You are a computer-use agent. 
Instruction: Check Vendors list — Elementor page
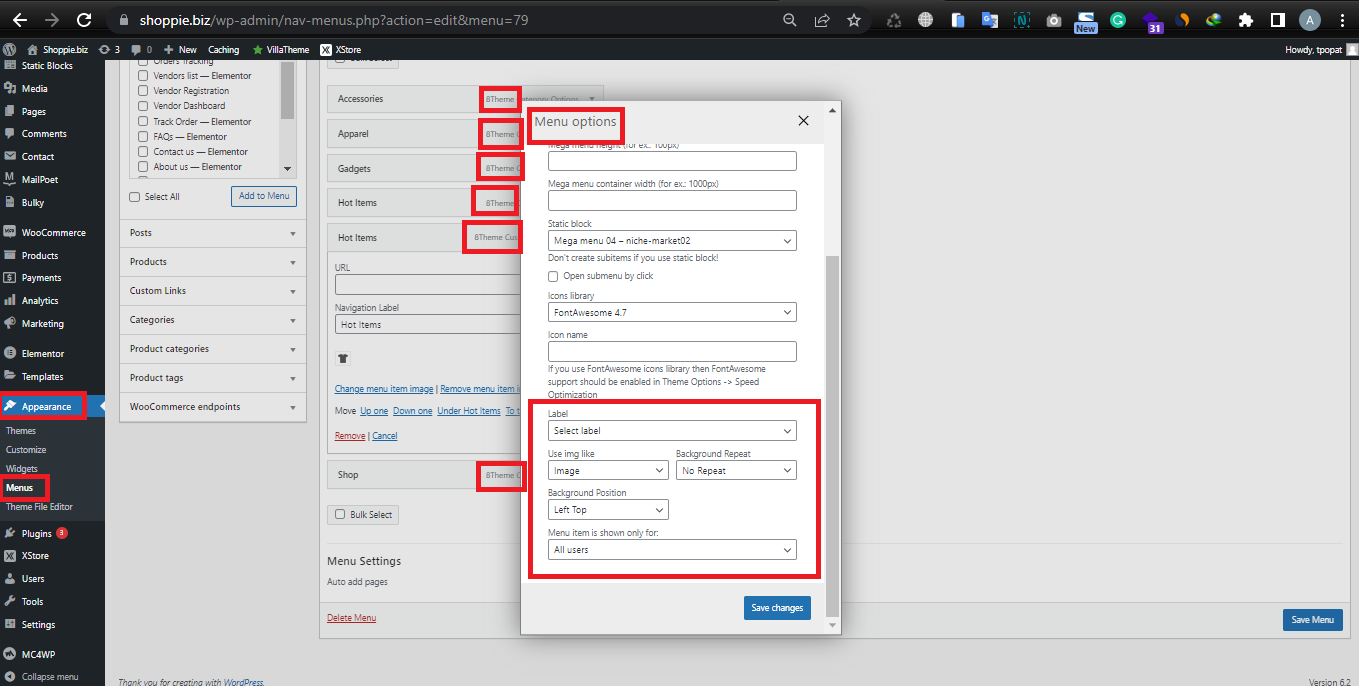[x=143, y=76]
